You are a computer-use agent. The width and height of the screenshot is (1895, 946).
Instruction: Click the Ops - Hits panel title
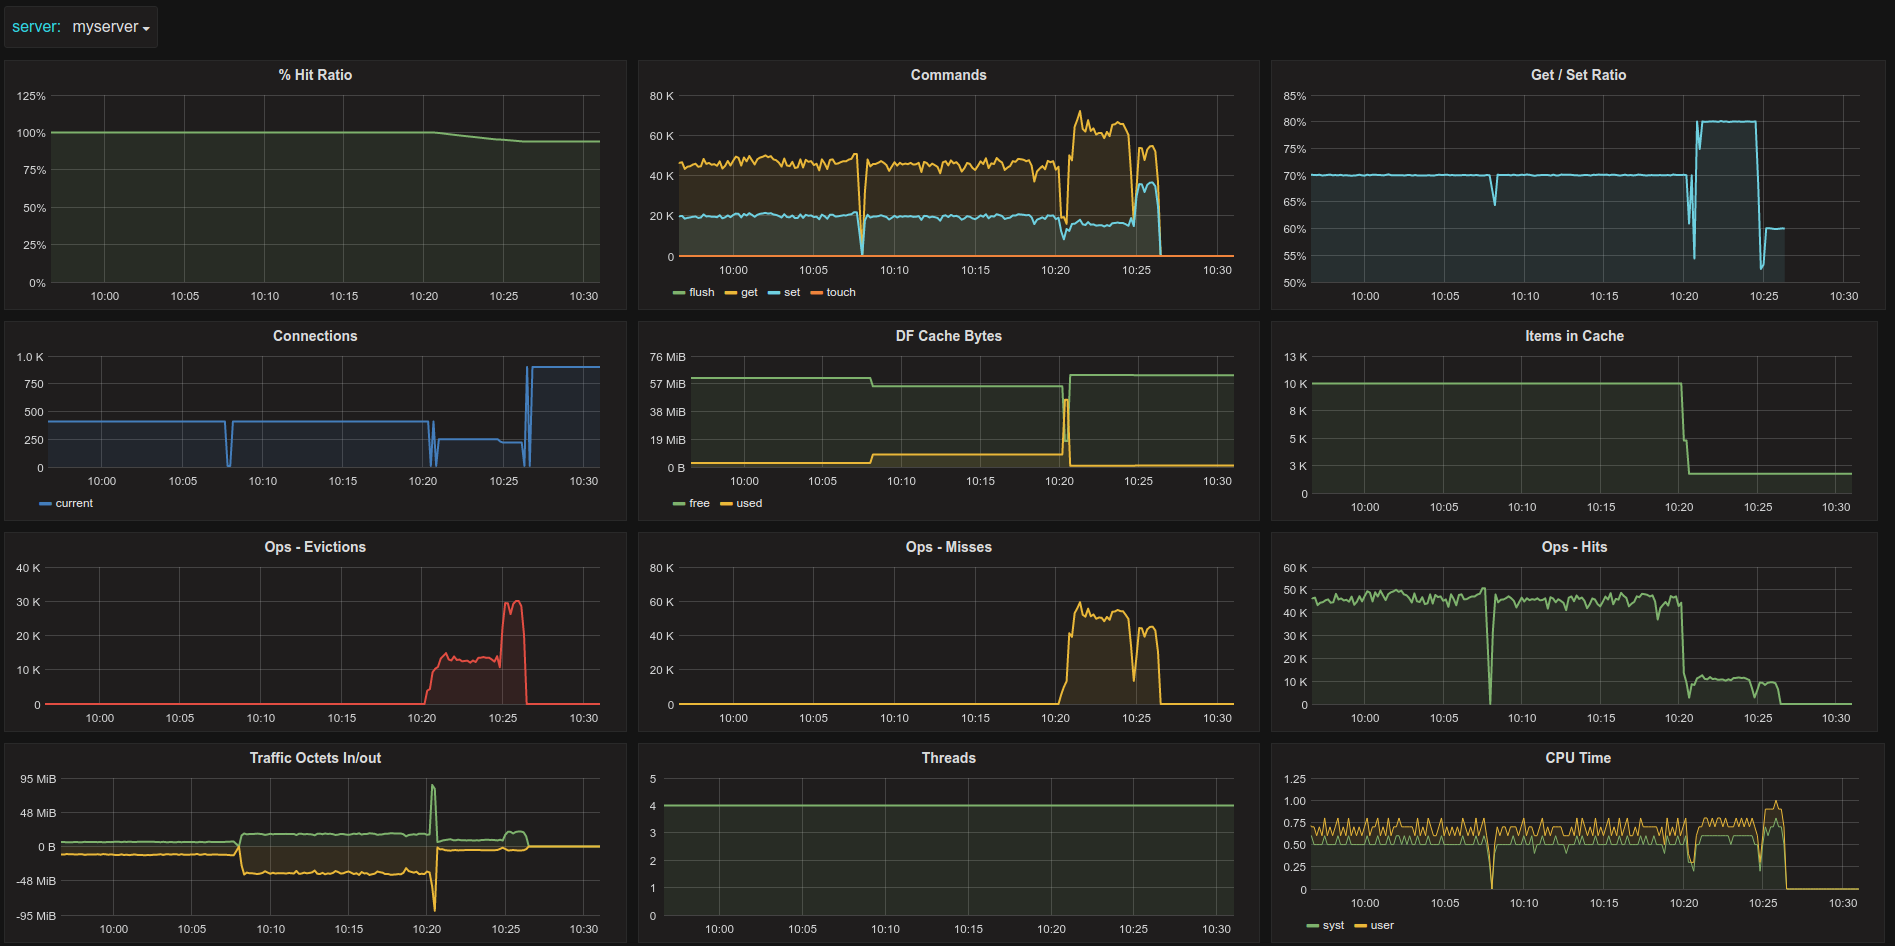point(1574,547)
